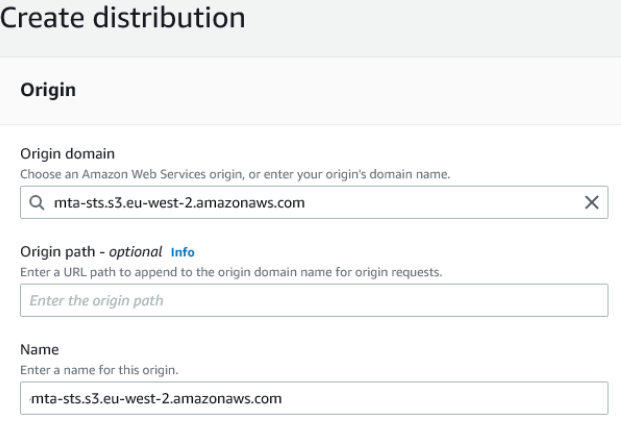The height and width of the screenshot is (423, 621).
Task: Open the Info link next to Origin path
Action: (x=183, y=252)
